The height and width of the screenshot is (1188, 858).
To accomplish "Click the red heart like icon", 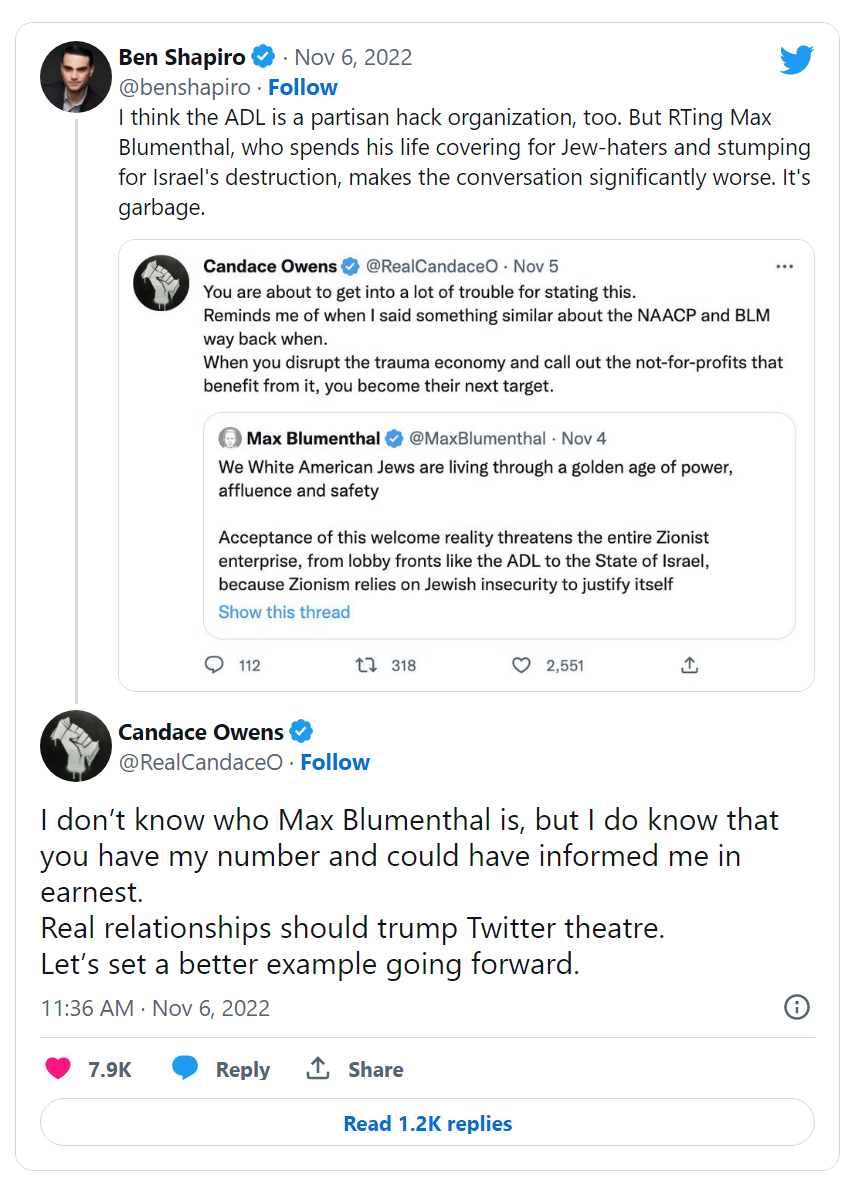I will coord(59,1068).
